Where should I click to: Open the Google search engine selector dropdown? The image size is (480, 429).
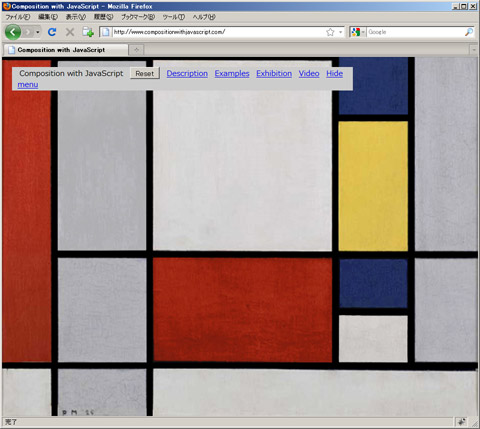point(358,32)
